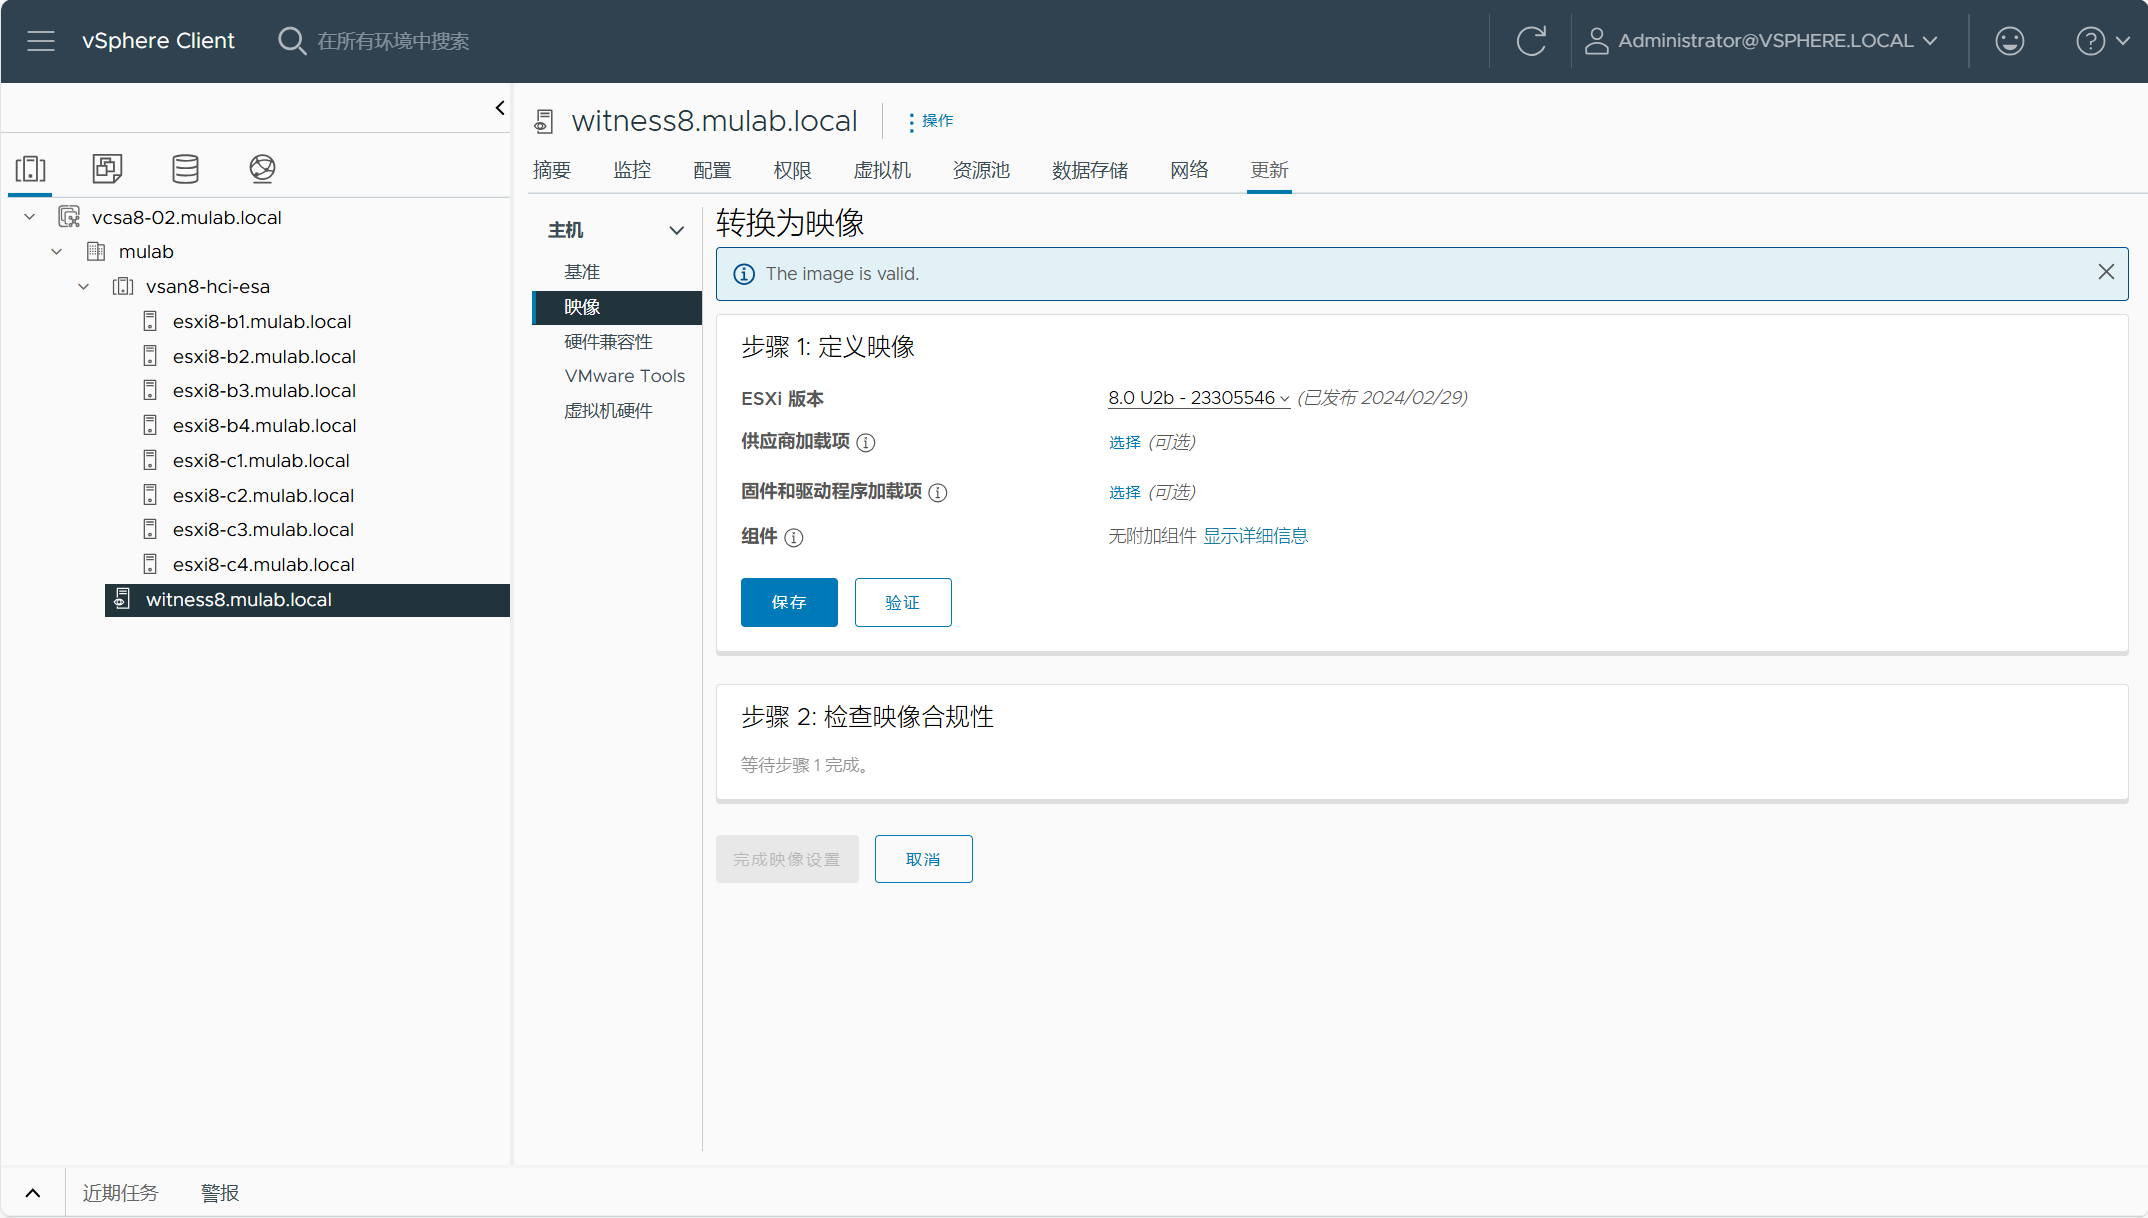The height and width of the screenshot is (1218, 2148).
Task: Open the 监控 tab
Action: [632, 170]
